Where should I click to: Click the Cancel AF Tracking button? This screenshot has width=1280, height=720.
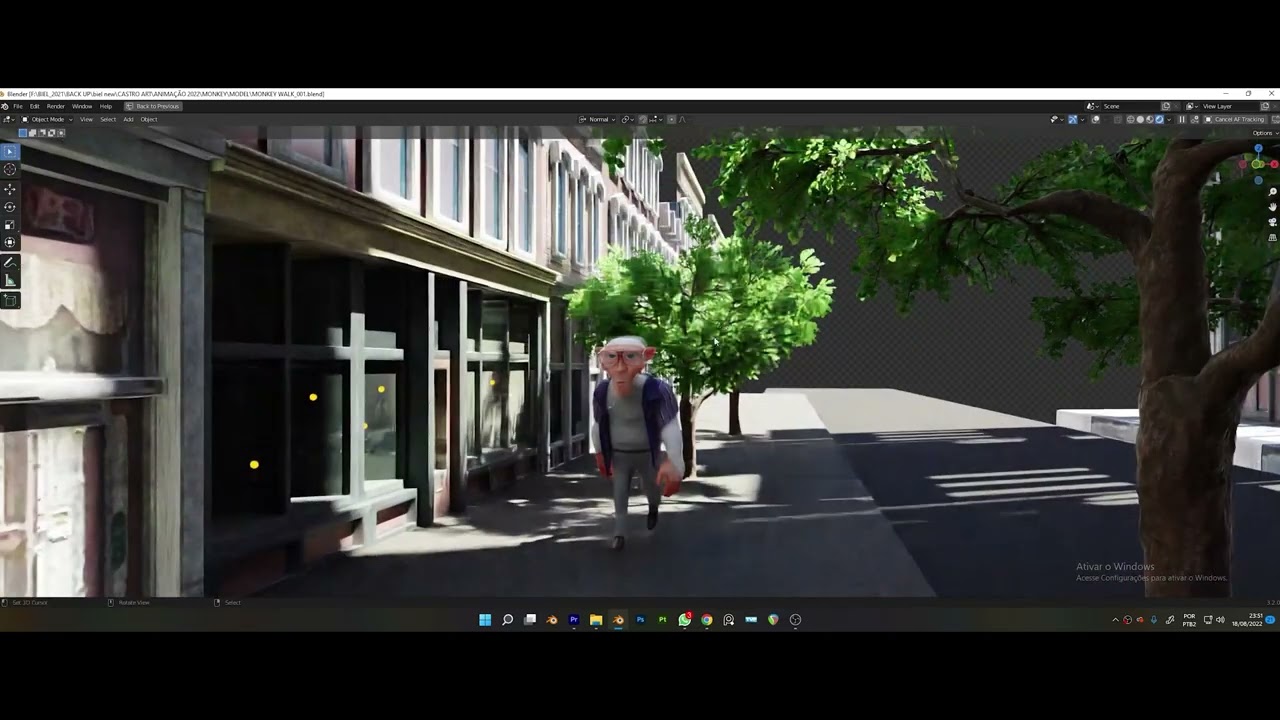point(1235,119)
